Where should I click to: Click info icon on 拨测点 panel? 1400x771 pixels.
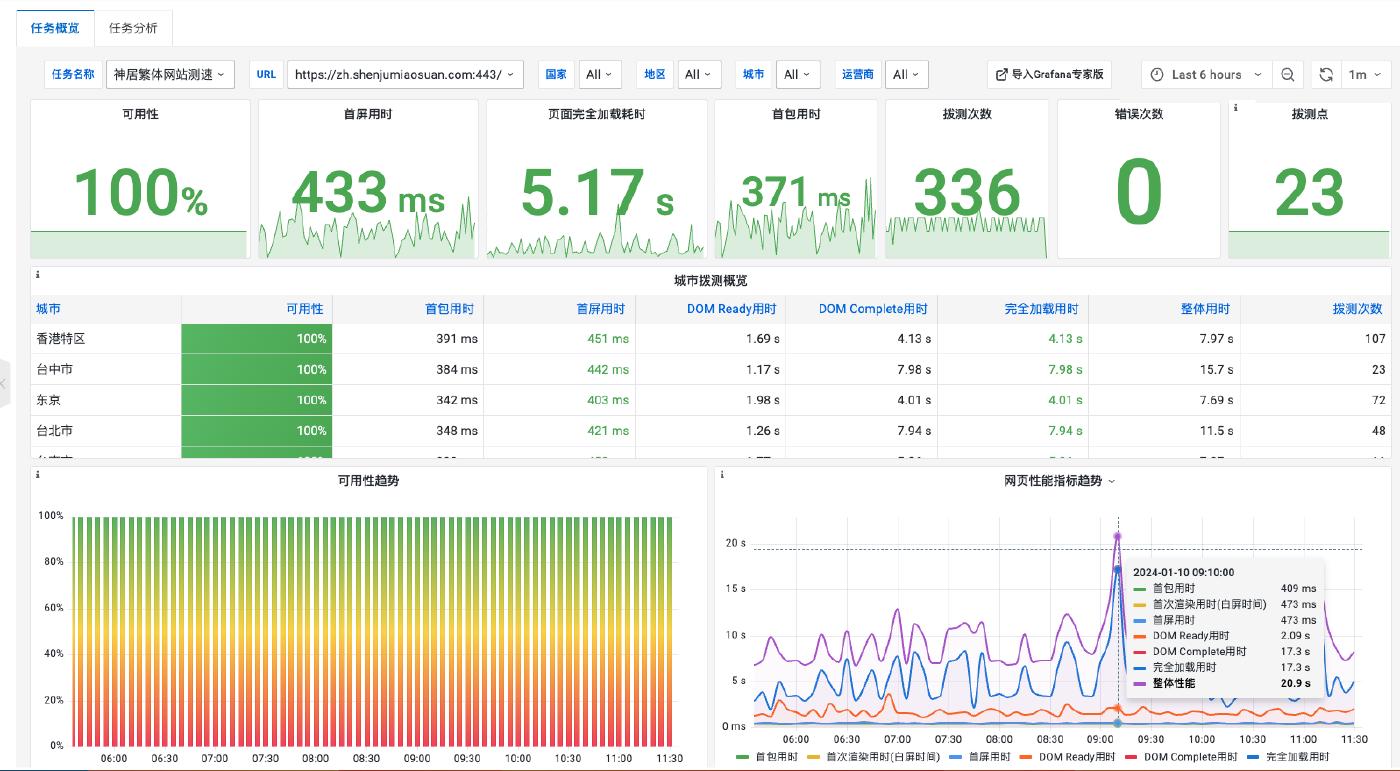click(x=1236, y=107)
